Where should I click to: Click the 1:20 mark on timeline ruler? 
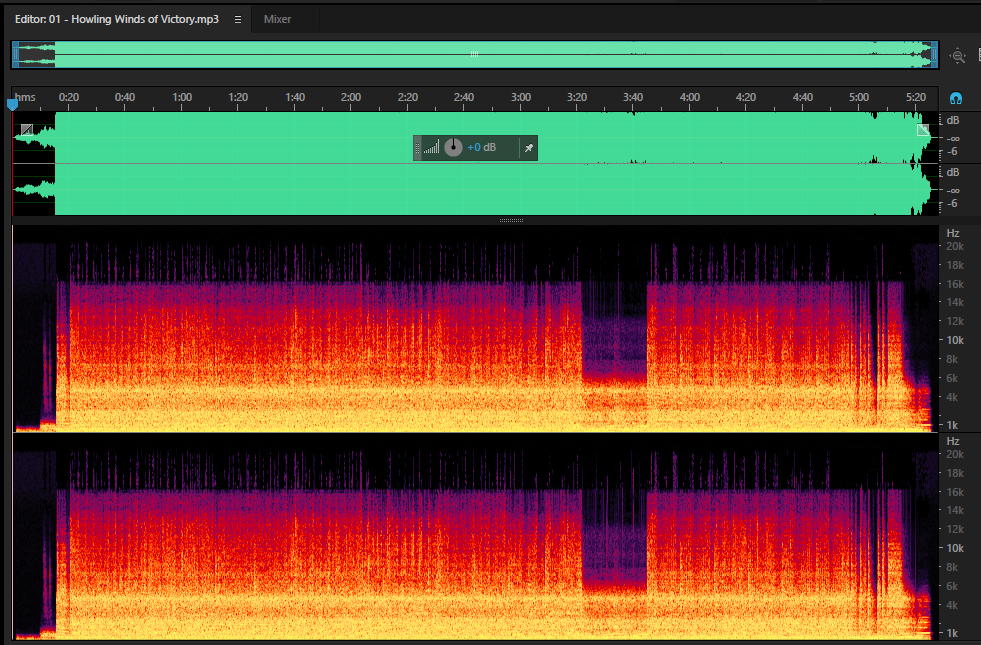click(x=238, y=97)
